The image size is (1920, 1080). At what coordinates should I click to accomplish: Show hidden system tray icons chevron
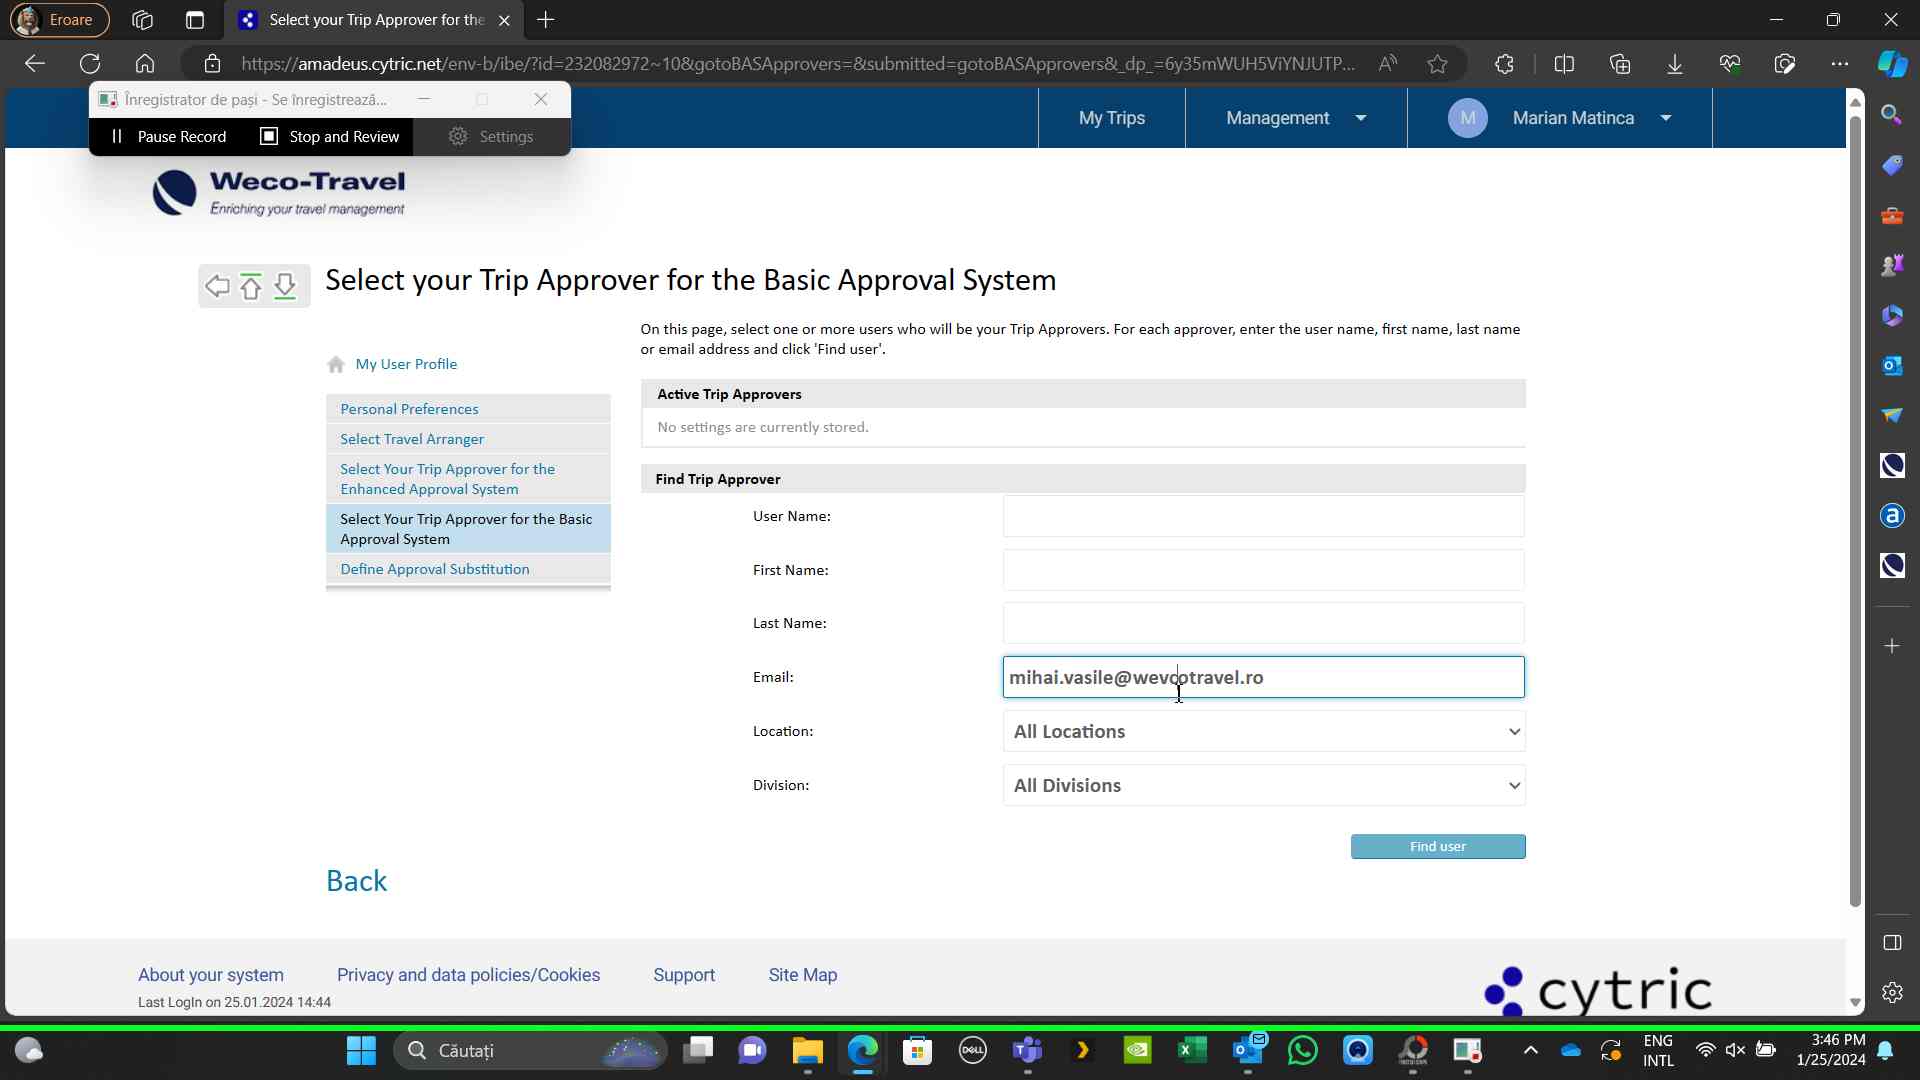coord(1530,1051)
